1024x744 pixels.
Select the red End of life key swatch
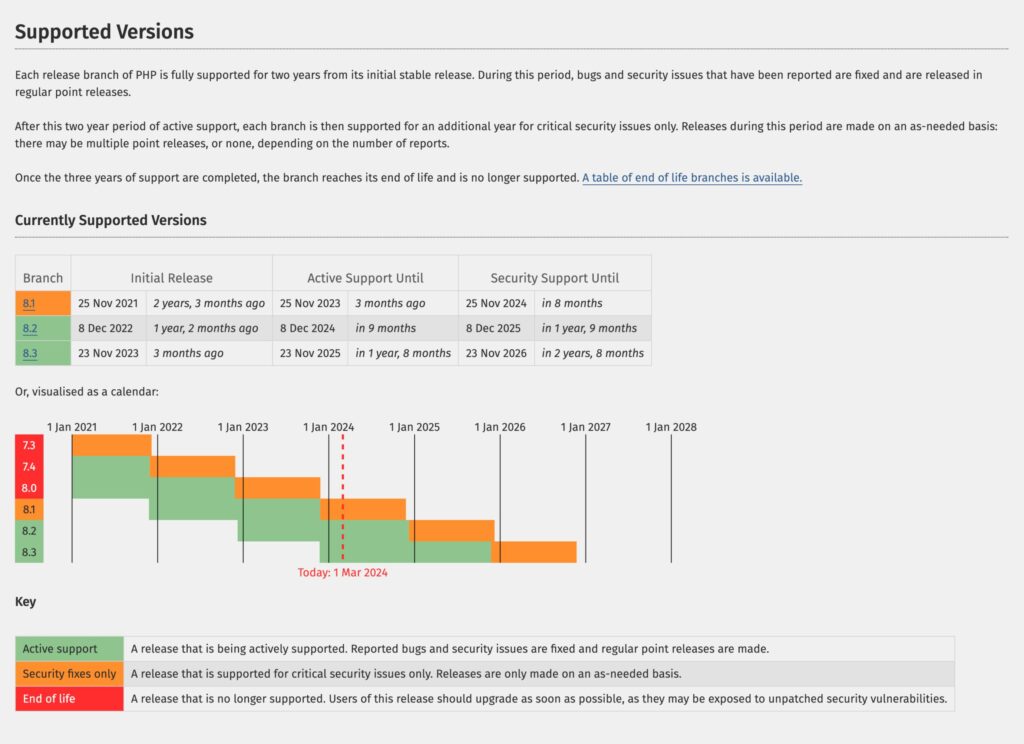coord(69,699)
